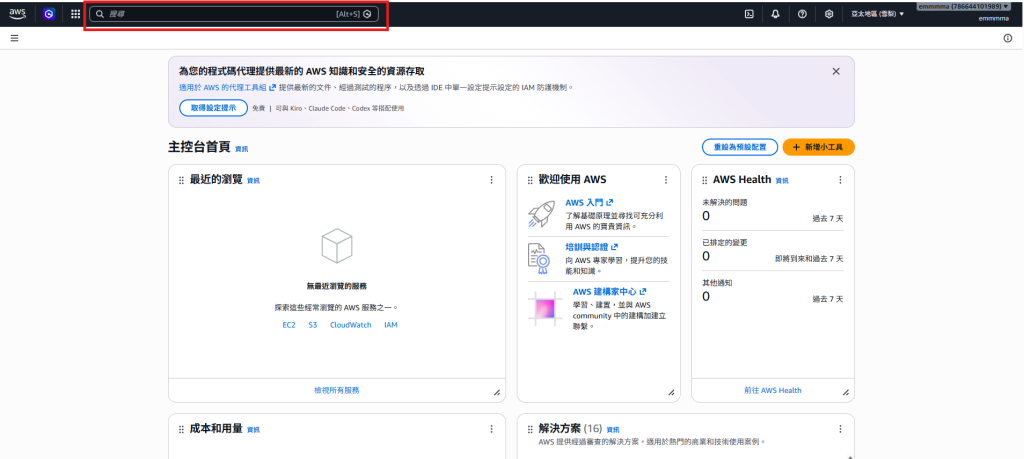The image size is (1024, 459).
Task: Open 解決方案 widget three-dot menu
Action: 840,429
